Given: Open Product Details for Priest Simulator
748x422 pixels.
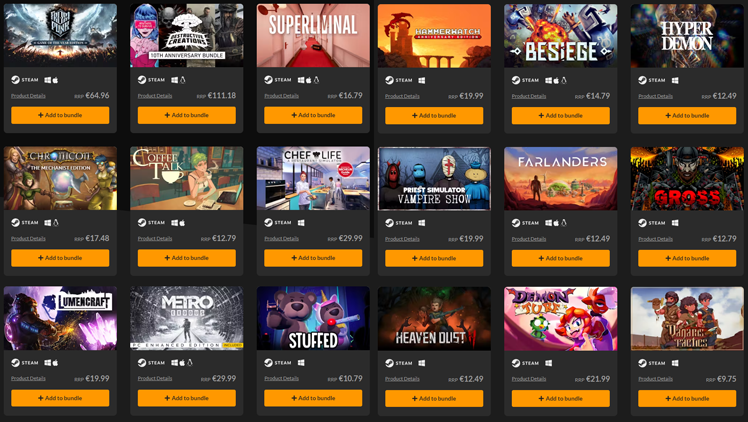Looking at the screenshot, I should click(x=402, y=239).
